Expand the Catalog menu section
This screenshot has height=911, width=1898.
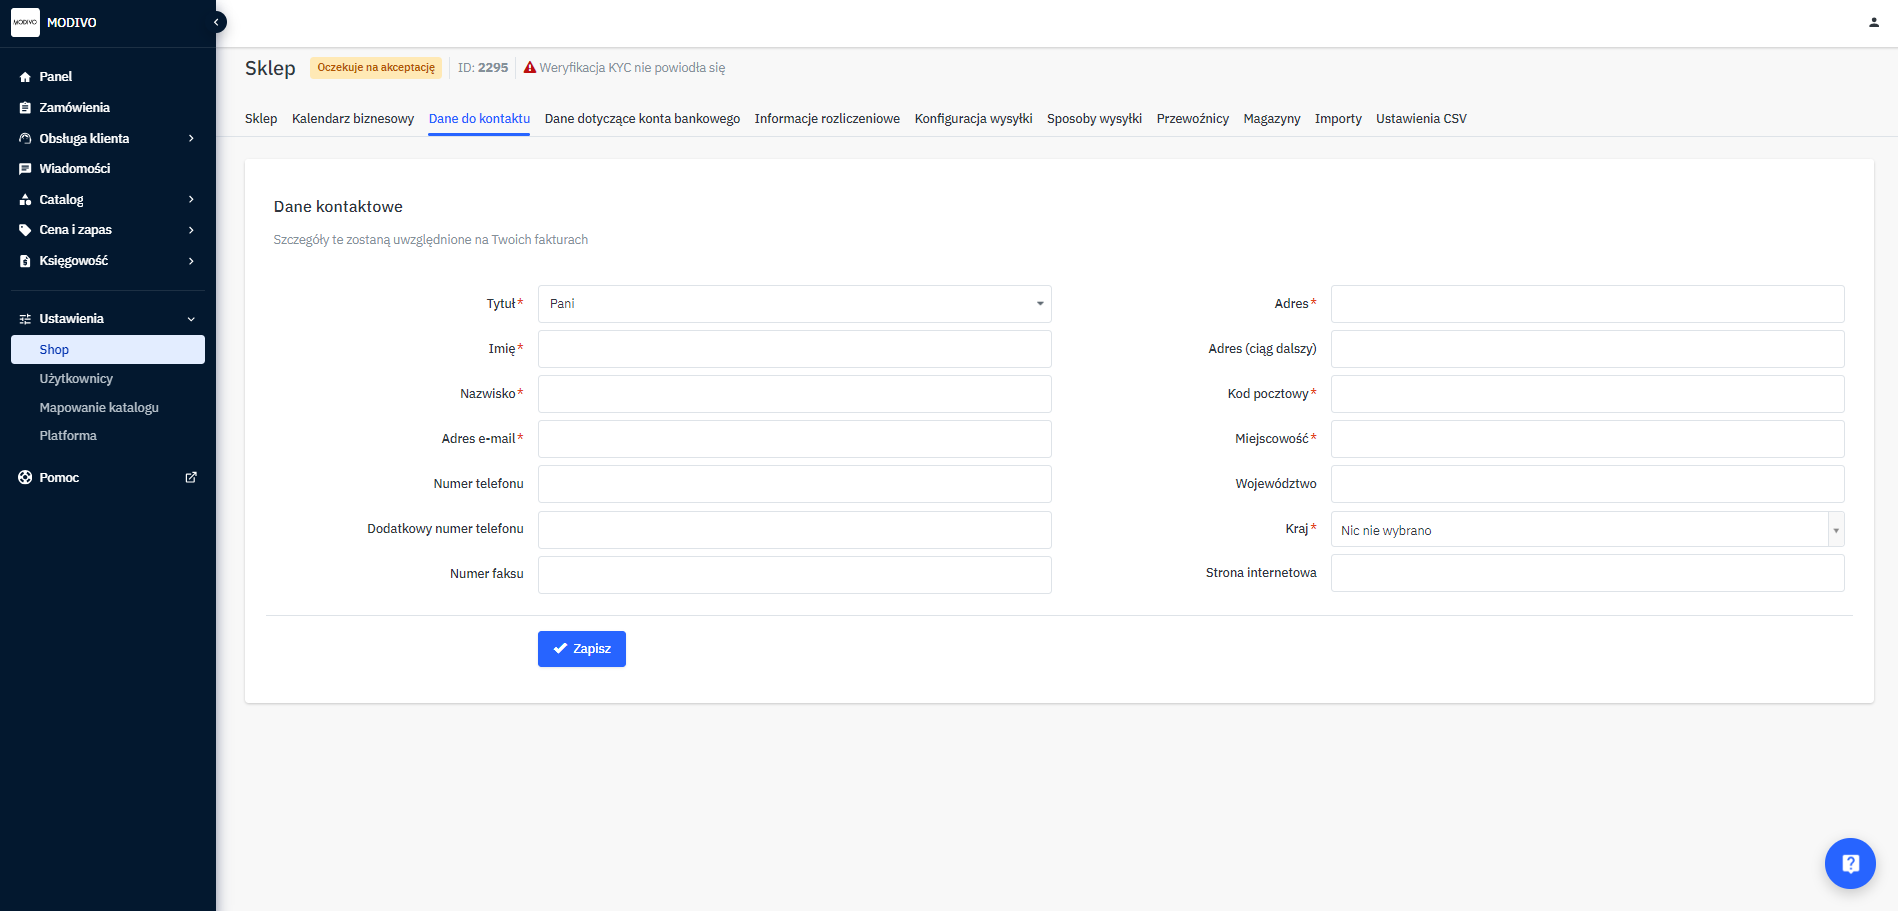(x=191, y=200)
